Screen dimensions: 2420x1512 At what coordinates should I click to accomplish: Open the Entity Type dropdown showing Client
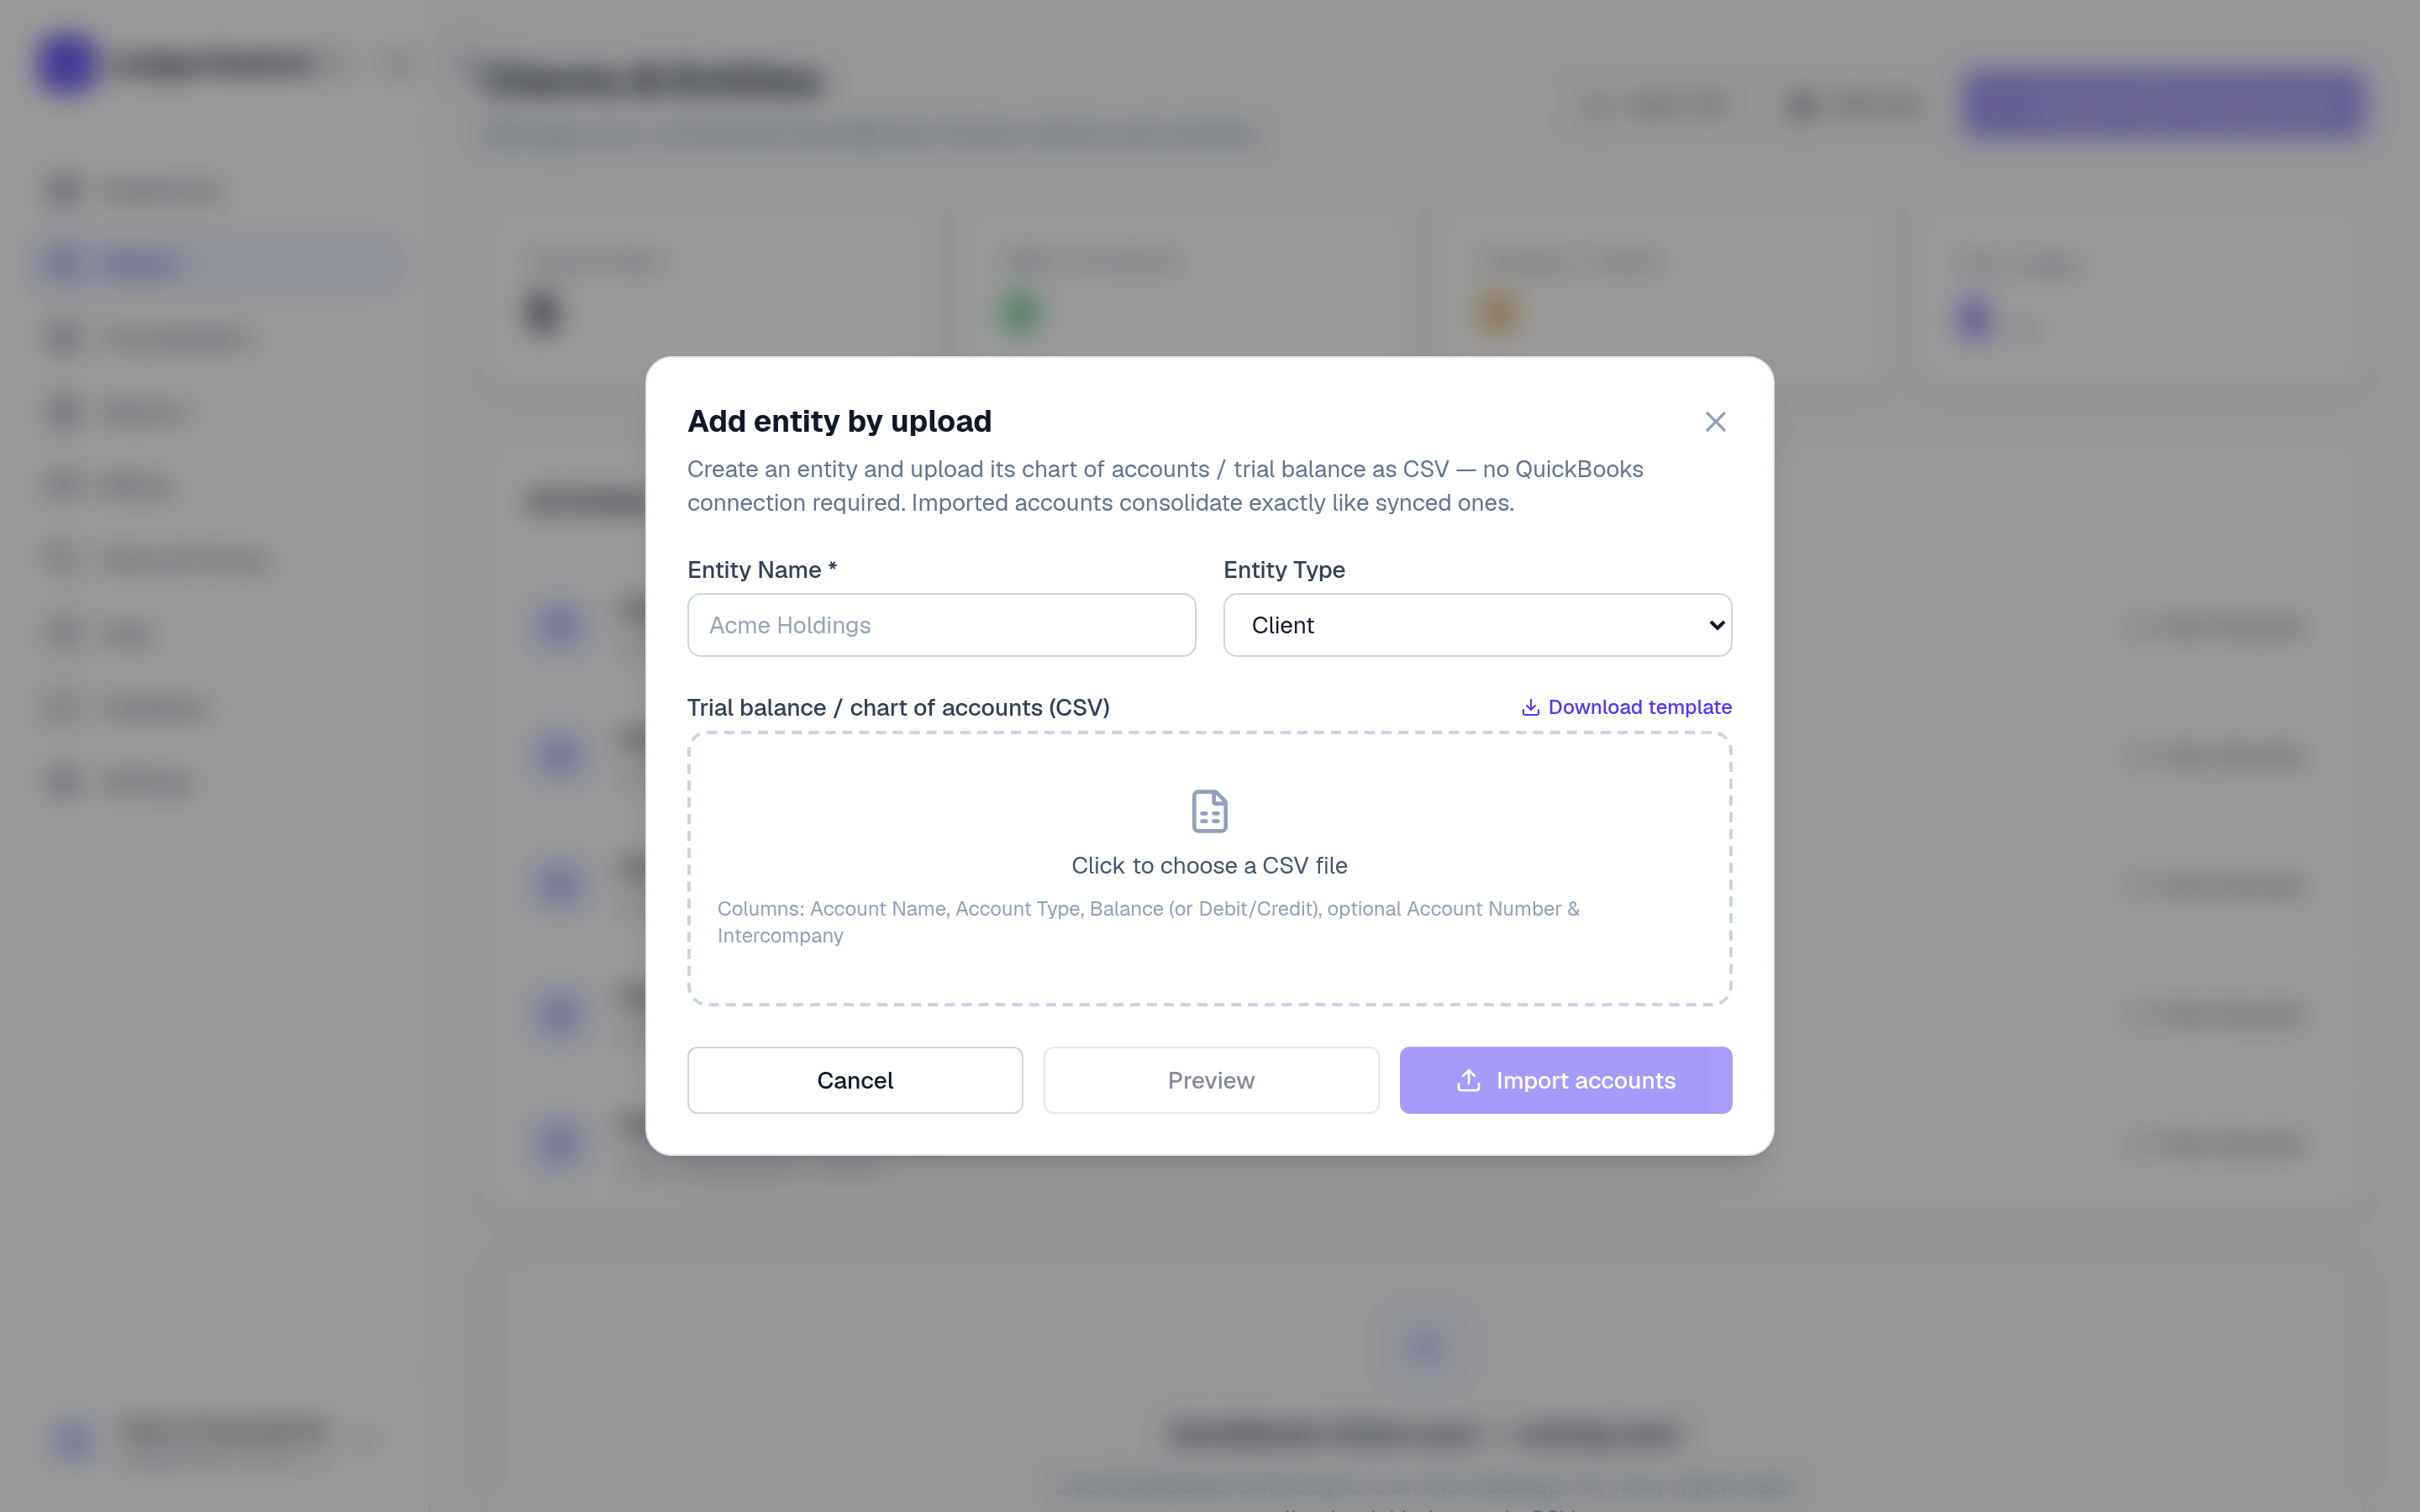tap(1477, 625)
